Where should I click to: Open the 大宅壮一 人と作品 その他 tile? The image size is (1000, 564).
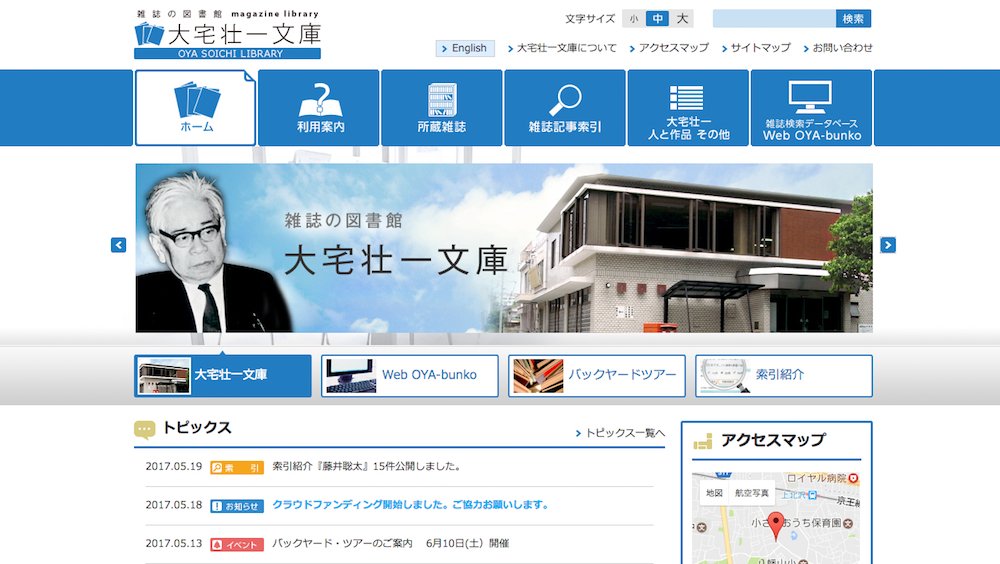(x=688, y=108)
